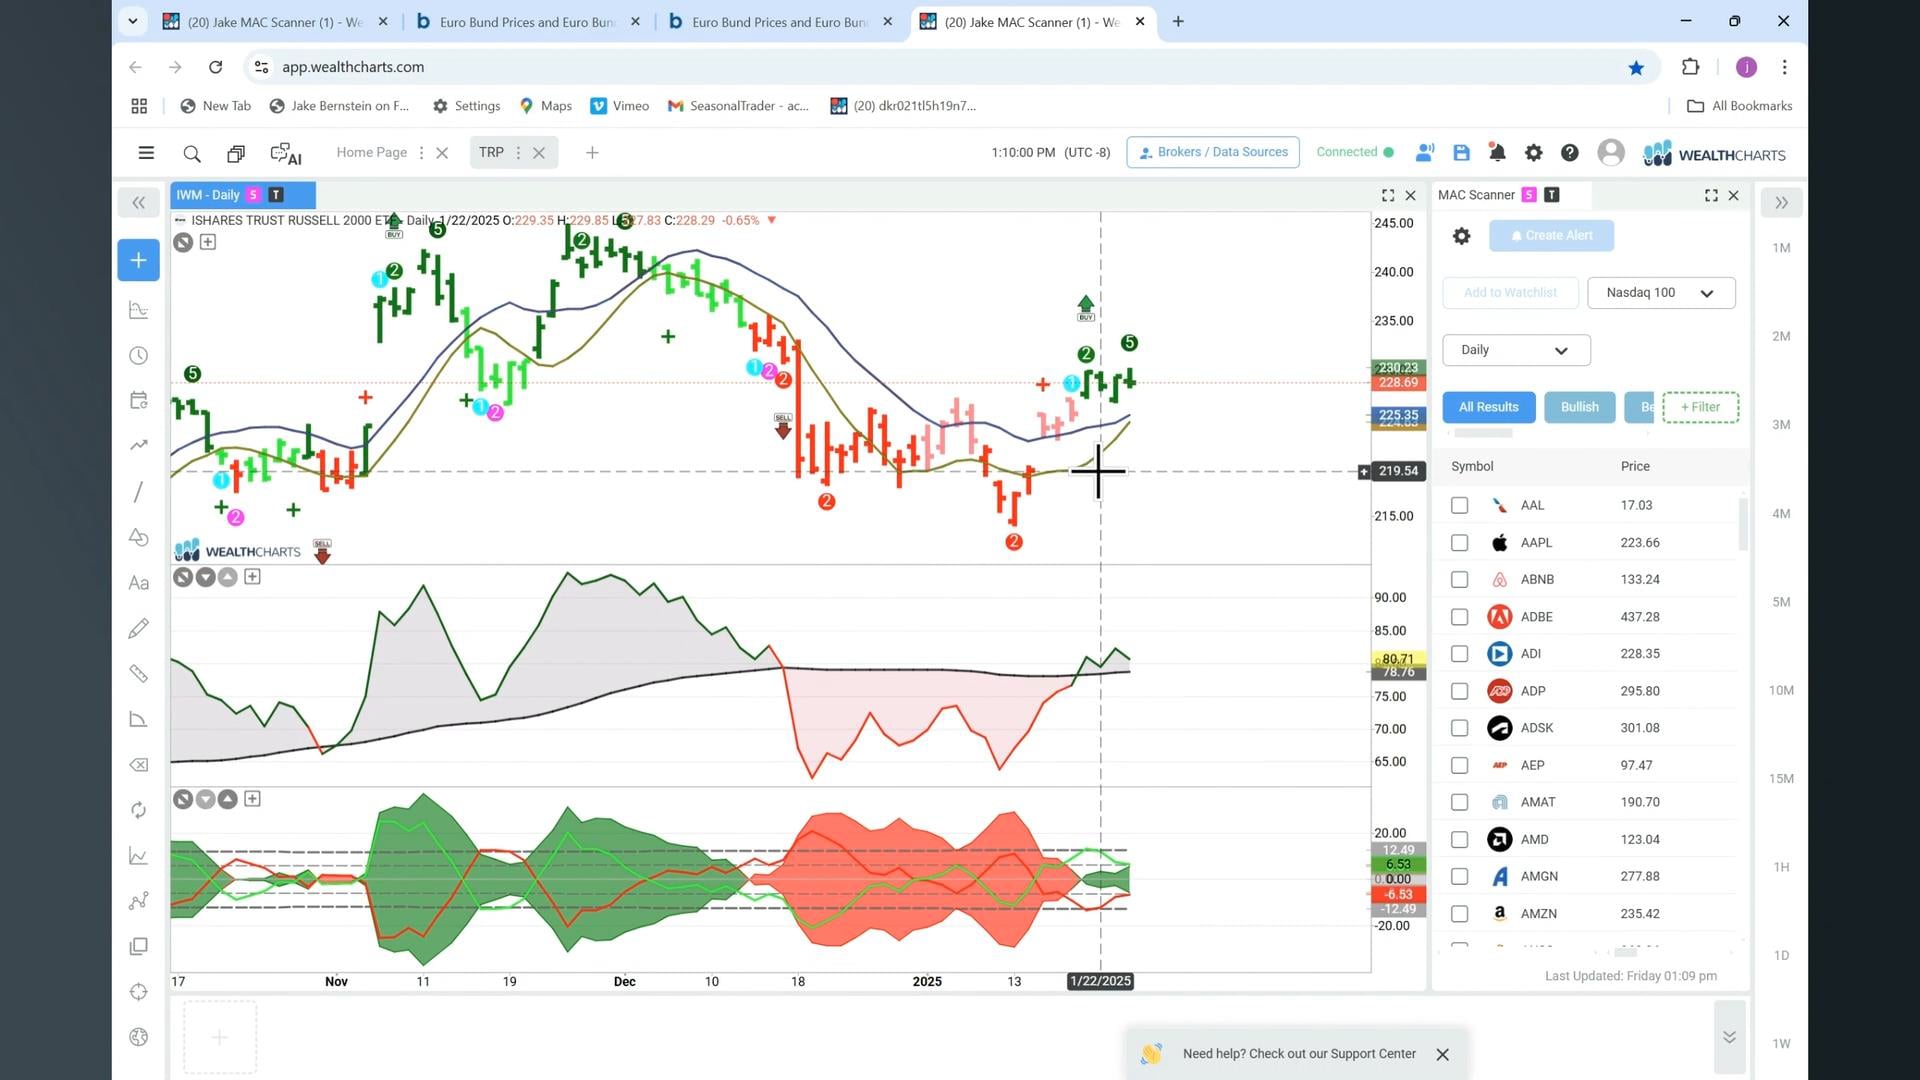Open the alerts bell icon
The height and width of the screenshot is (1080, 1920).
(x=1497, y=153)
